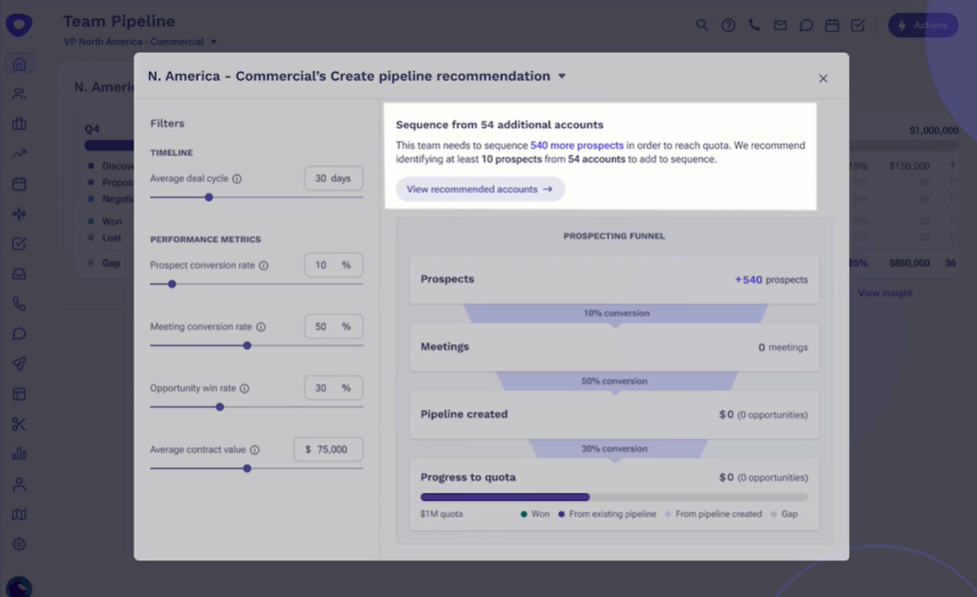Click View recommended accounts button
Image resolution: width=977 pixels, height=597 pixels.
coord(480,189)
